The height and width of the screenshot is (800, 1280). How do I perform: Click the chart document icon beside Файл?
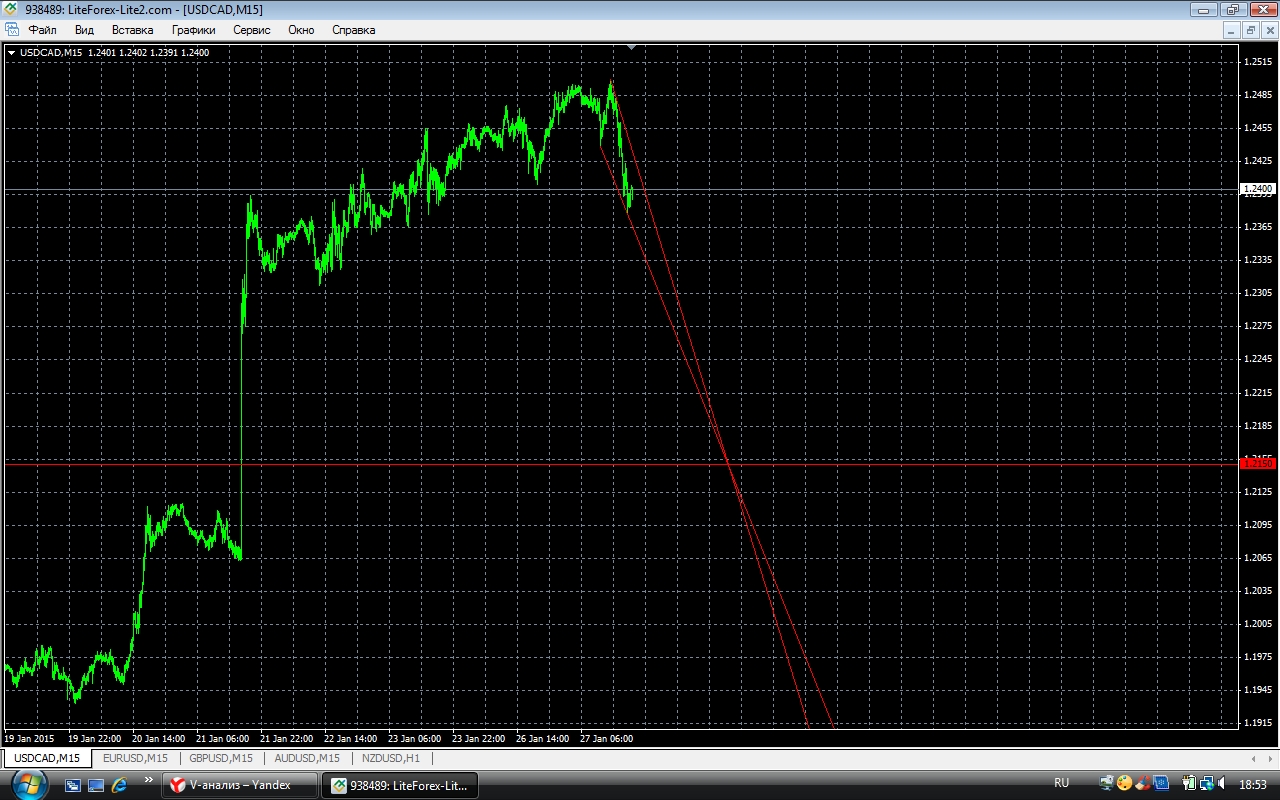[13, 30]
